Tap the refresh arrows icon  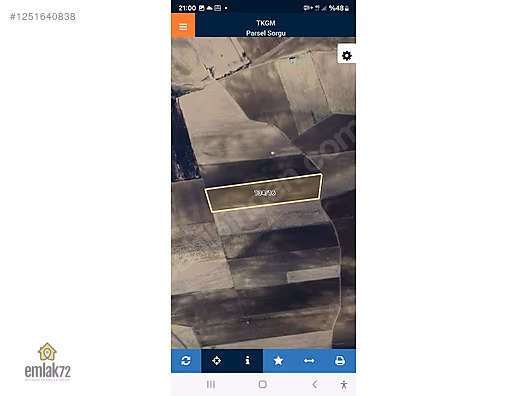pyautogui.click(x=186, y=361)
